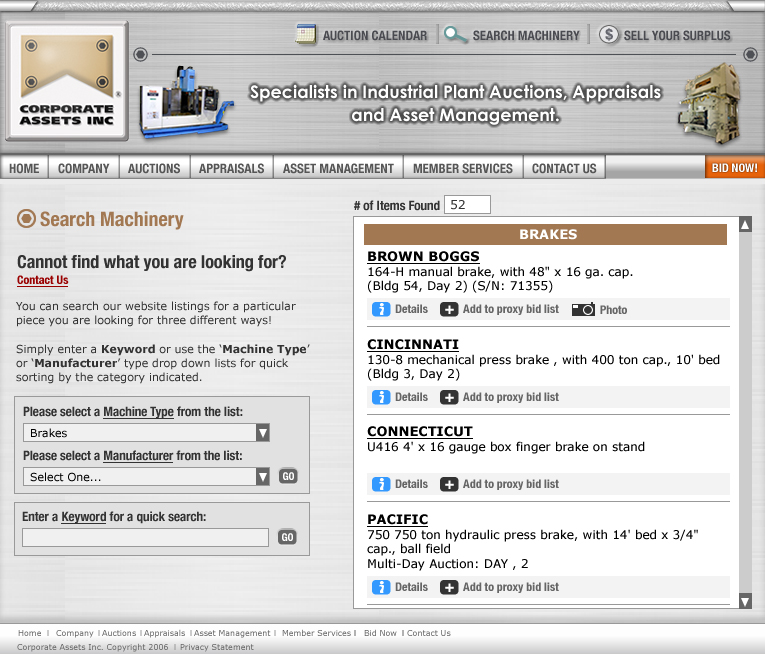
Task: Open the Auctions menu tab
Action: [154, 168]
